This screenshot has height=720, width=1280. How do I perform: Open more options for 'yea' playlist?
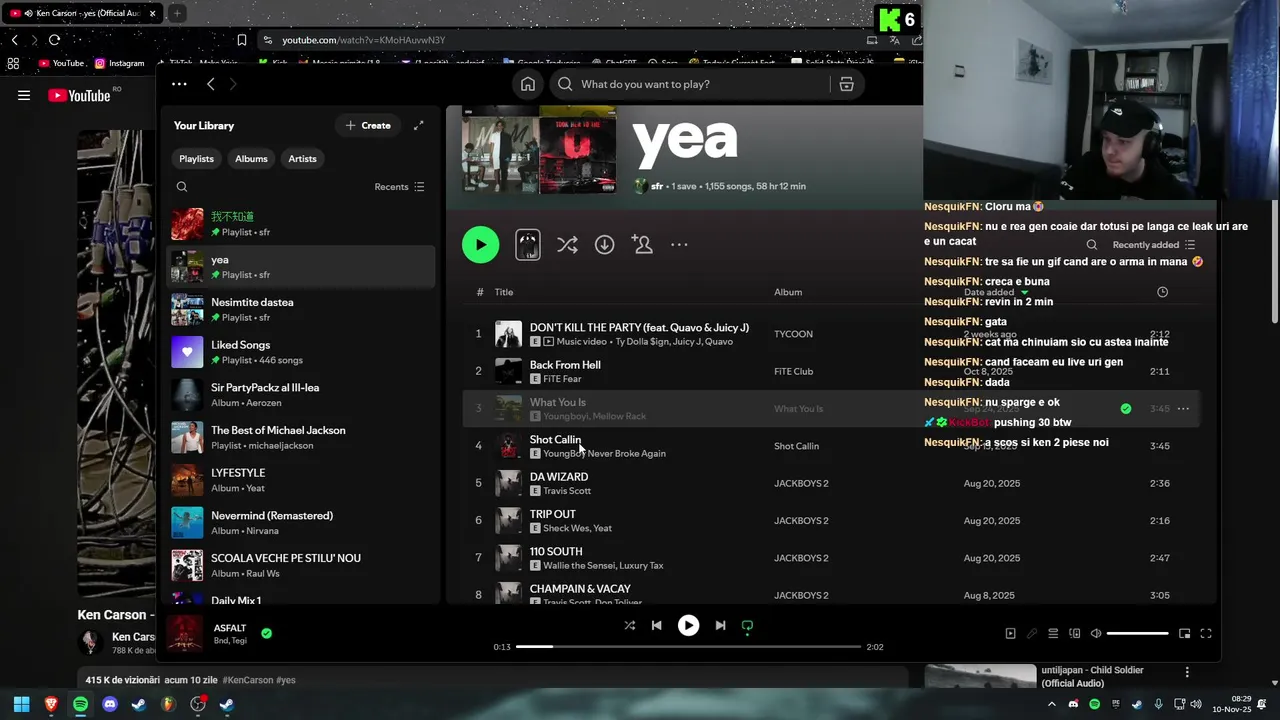click(x=679, y=245)
